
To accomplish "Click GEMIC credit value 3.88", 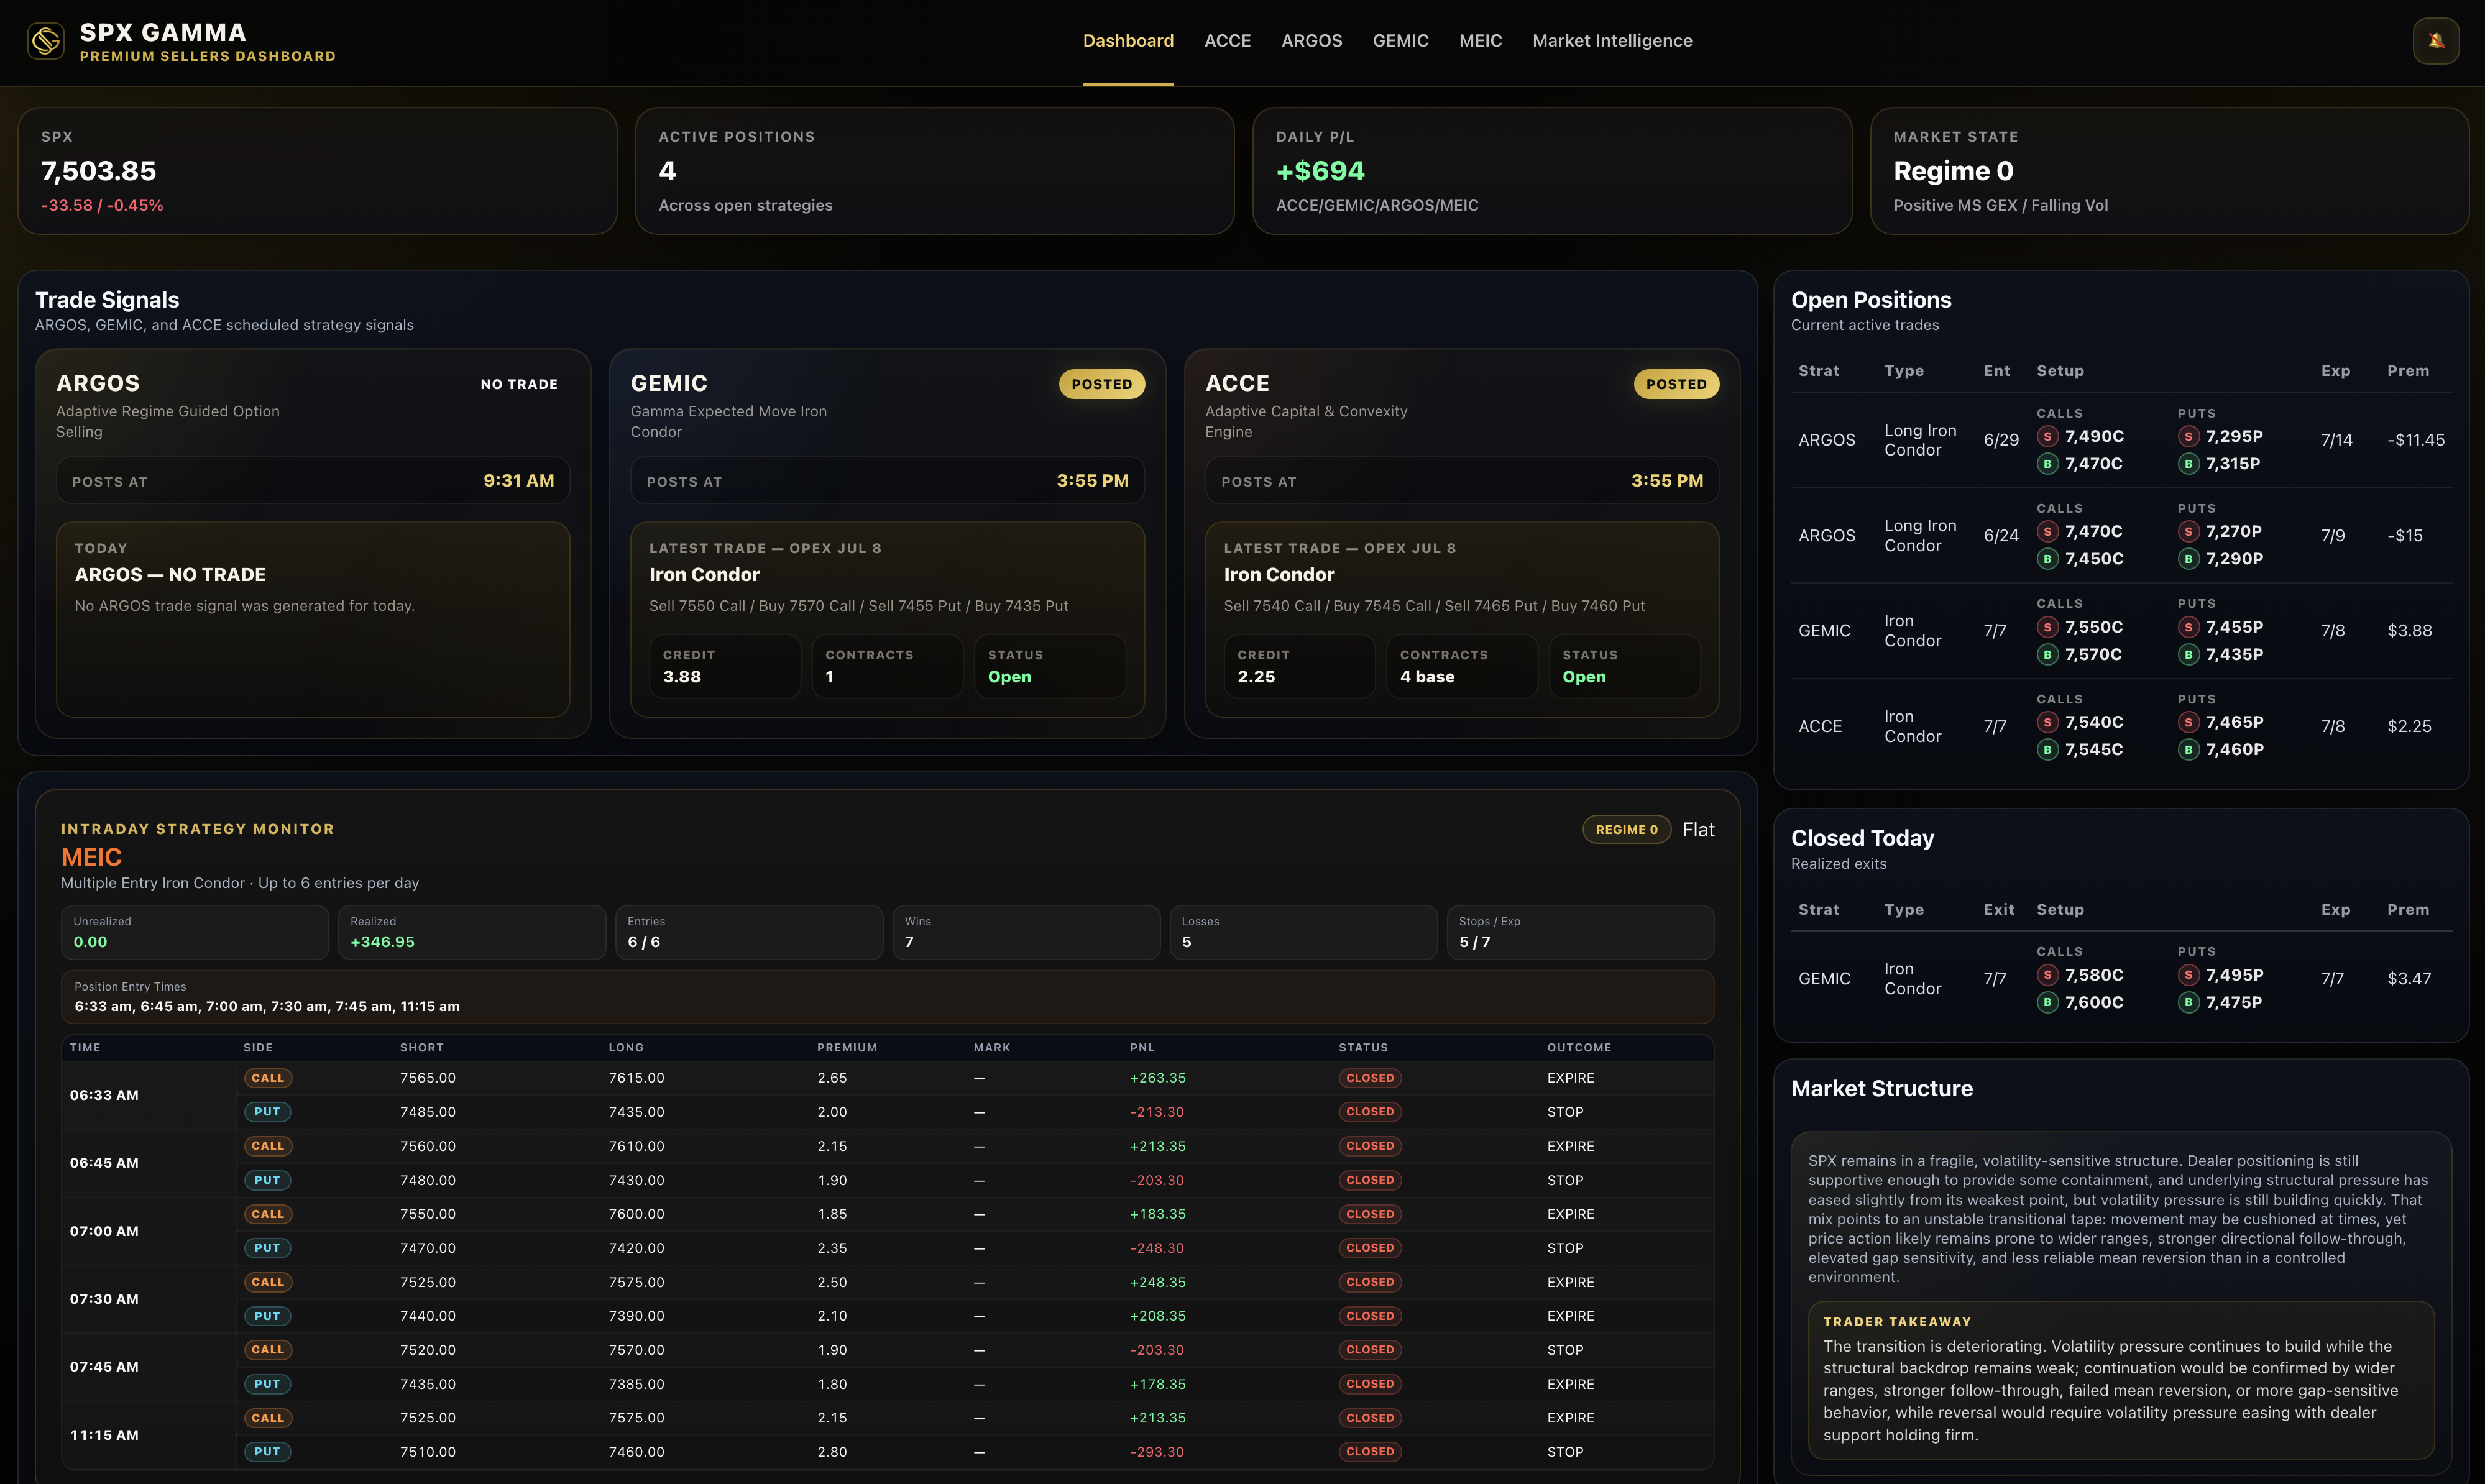I will pos(682,677).
